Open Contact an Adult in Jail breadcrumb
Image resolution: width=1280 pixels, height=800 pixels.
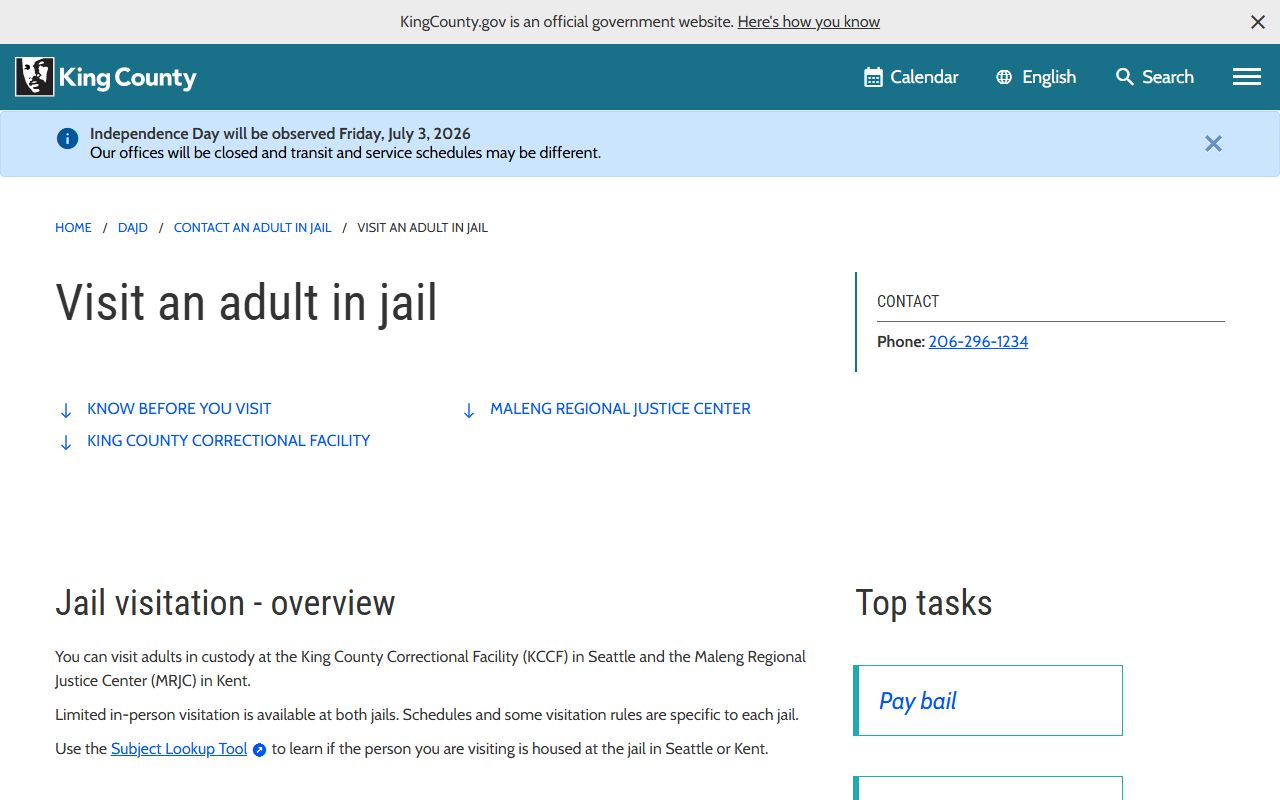click(x=252, y=228)
